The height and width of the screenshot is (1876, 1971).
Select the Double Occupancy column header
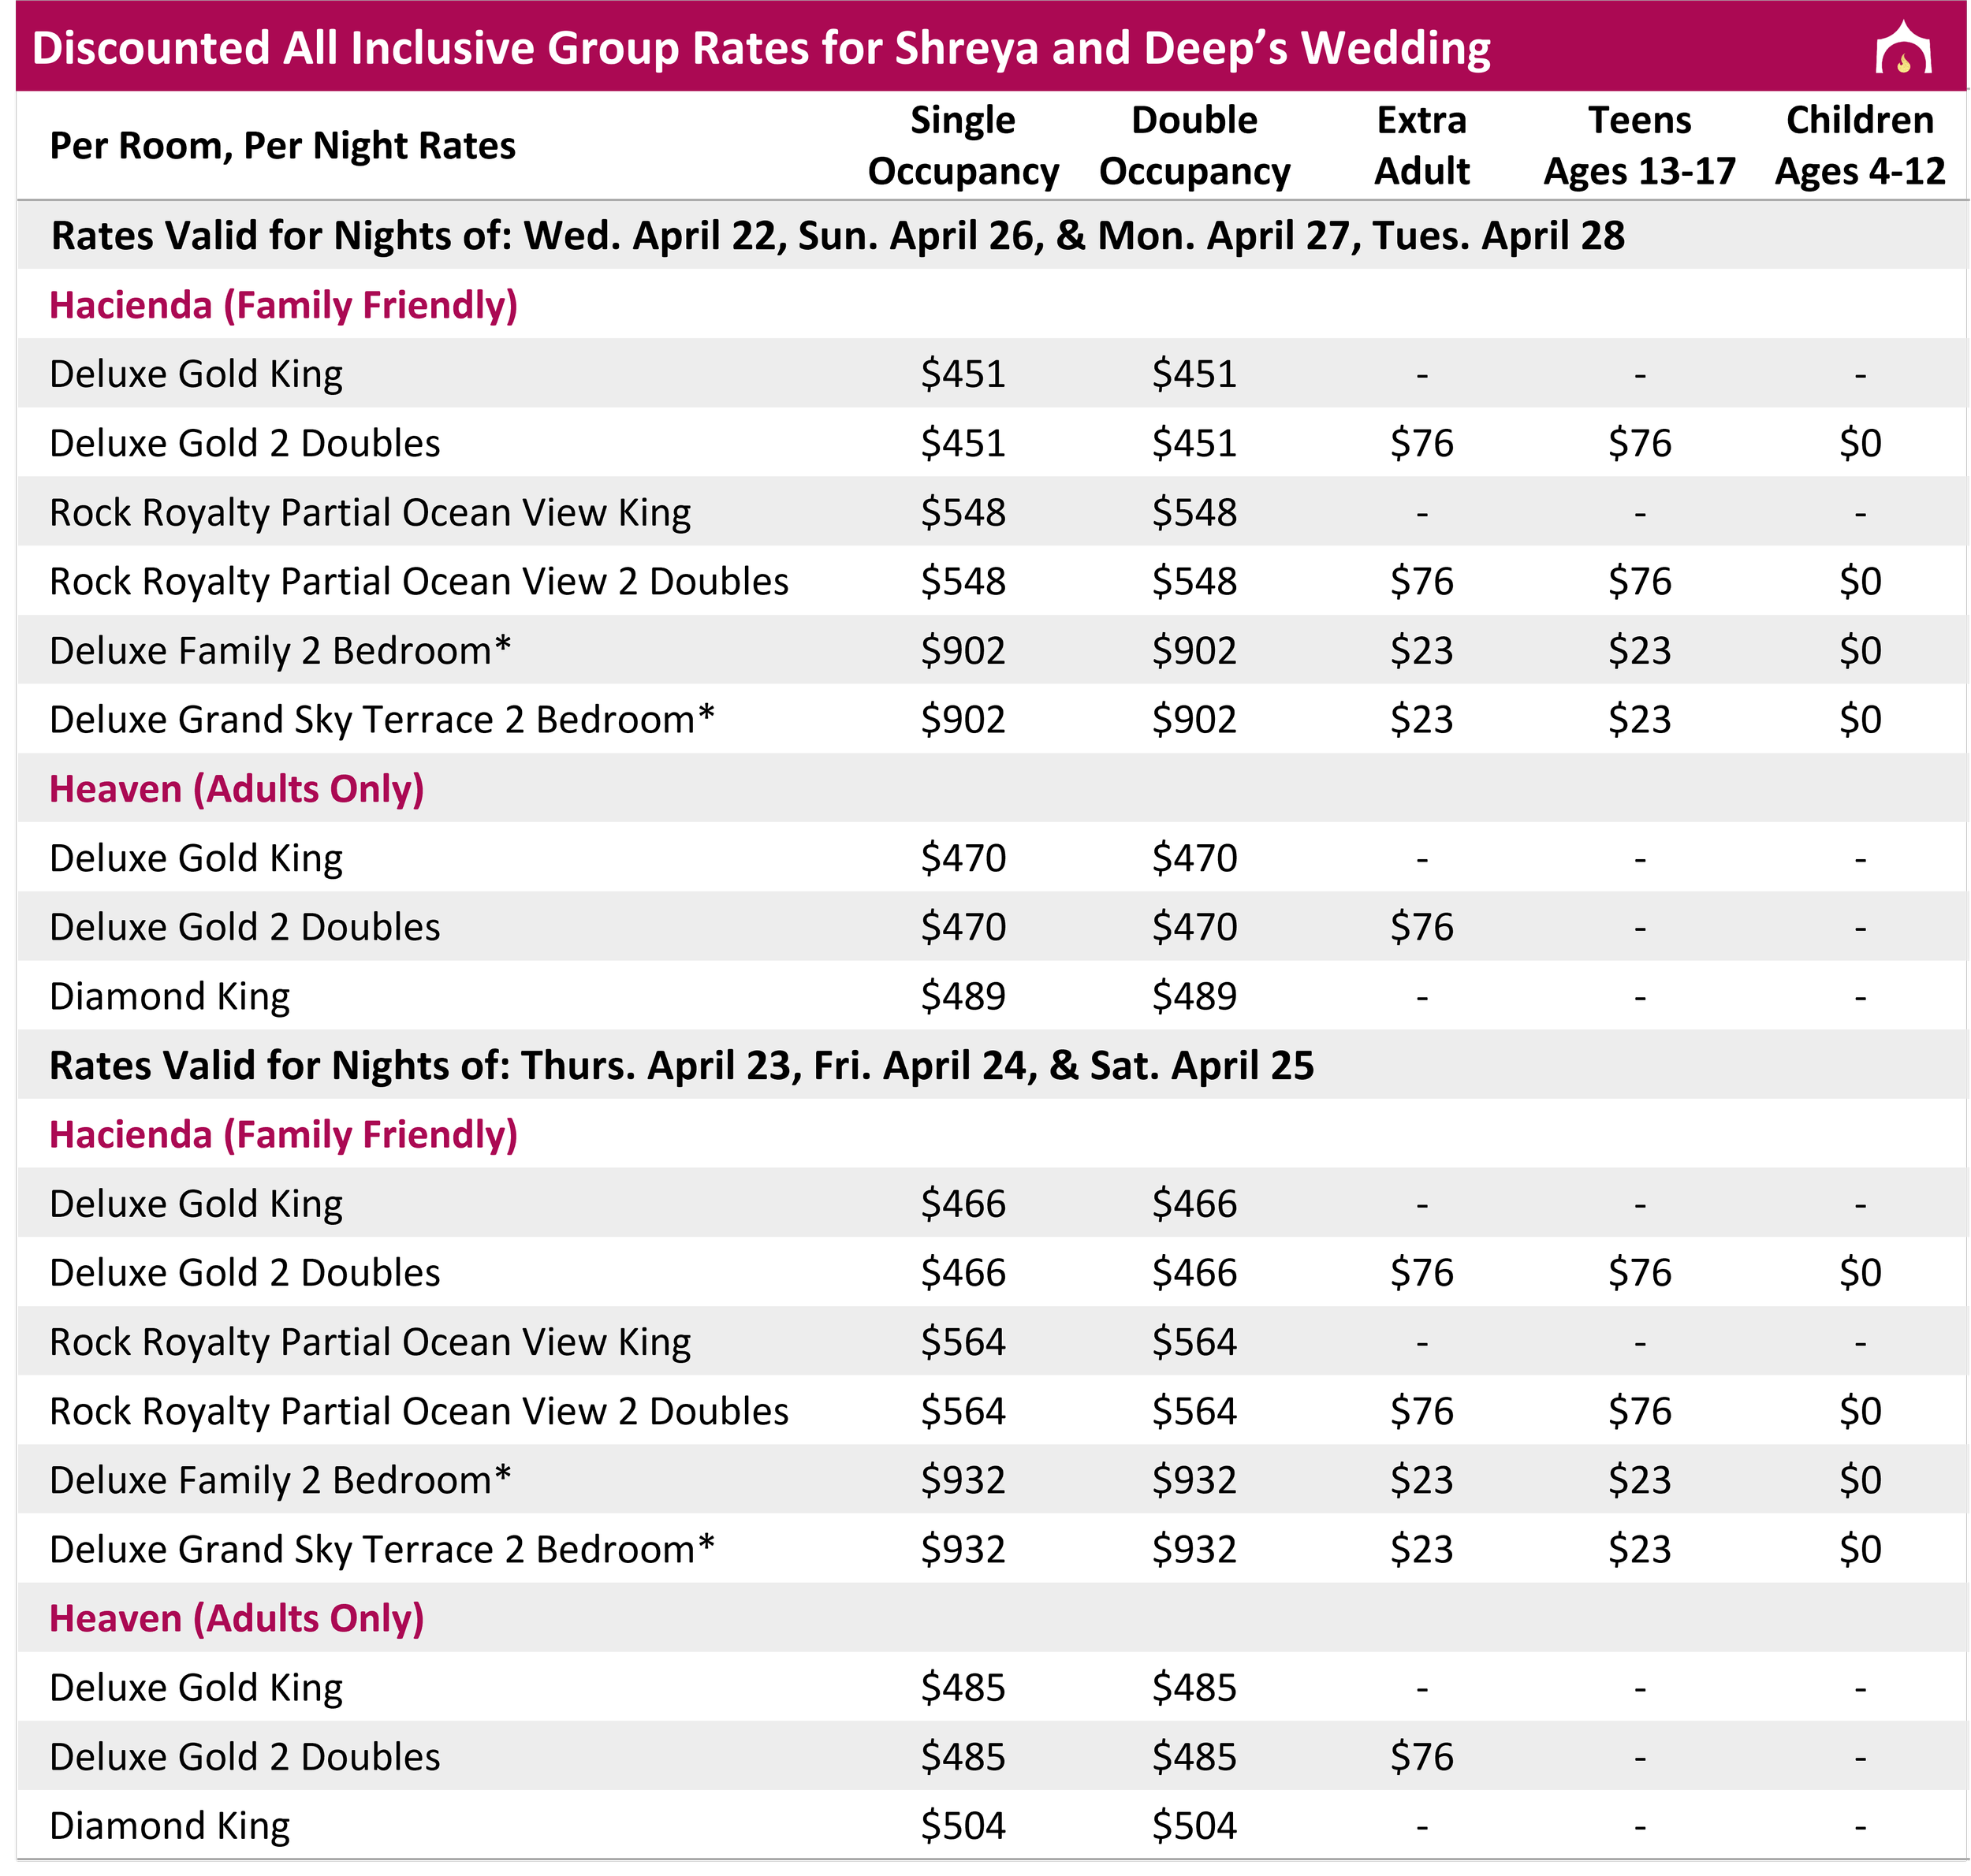pyautogui.click(x=1194, y=146)
